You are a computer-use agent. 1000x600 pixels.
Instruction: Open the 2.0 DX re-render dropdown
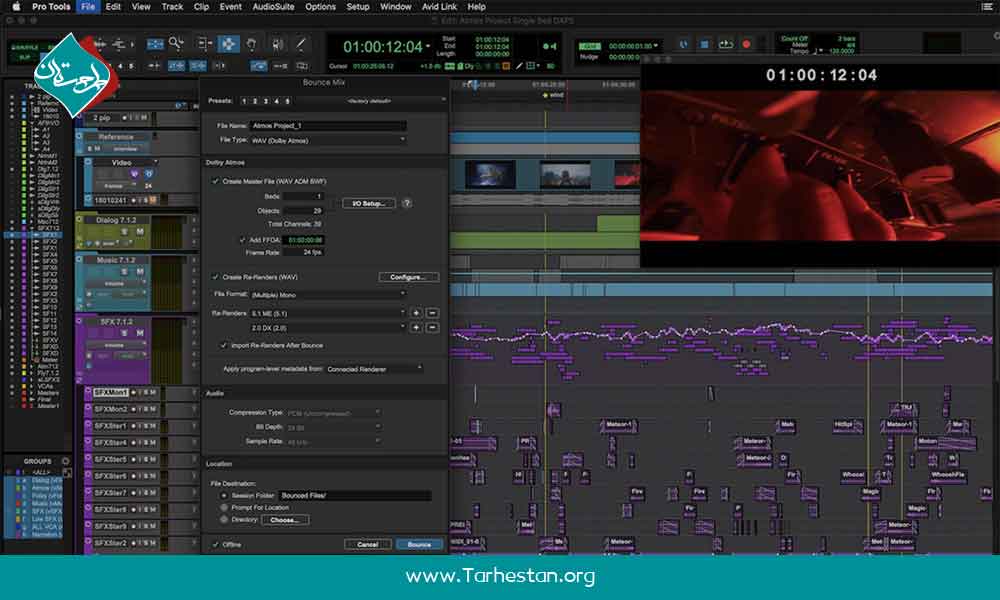pyautogui.click(x=328, y=327)
